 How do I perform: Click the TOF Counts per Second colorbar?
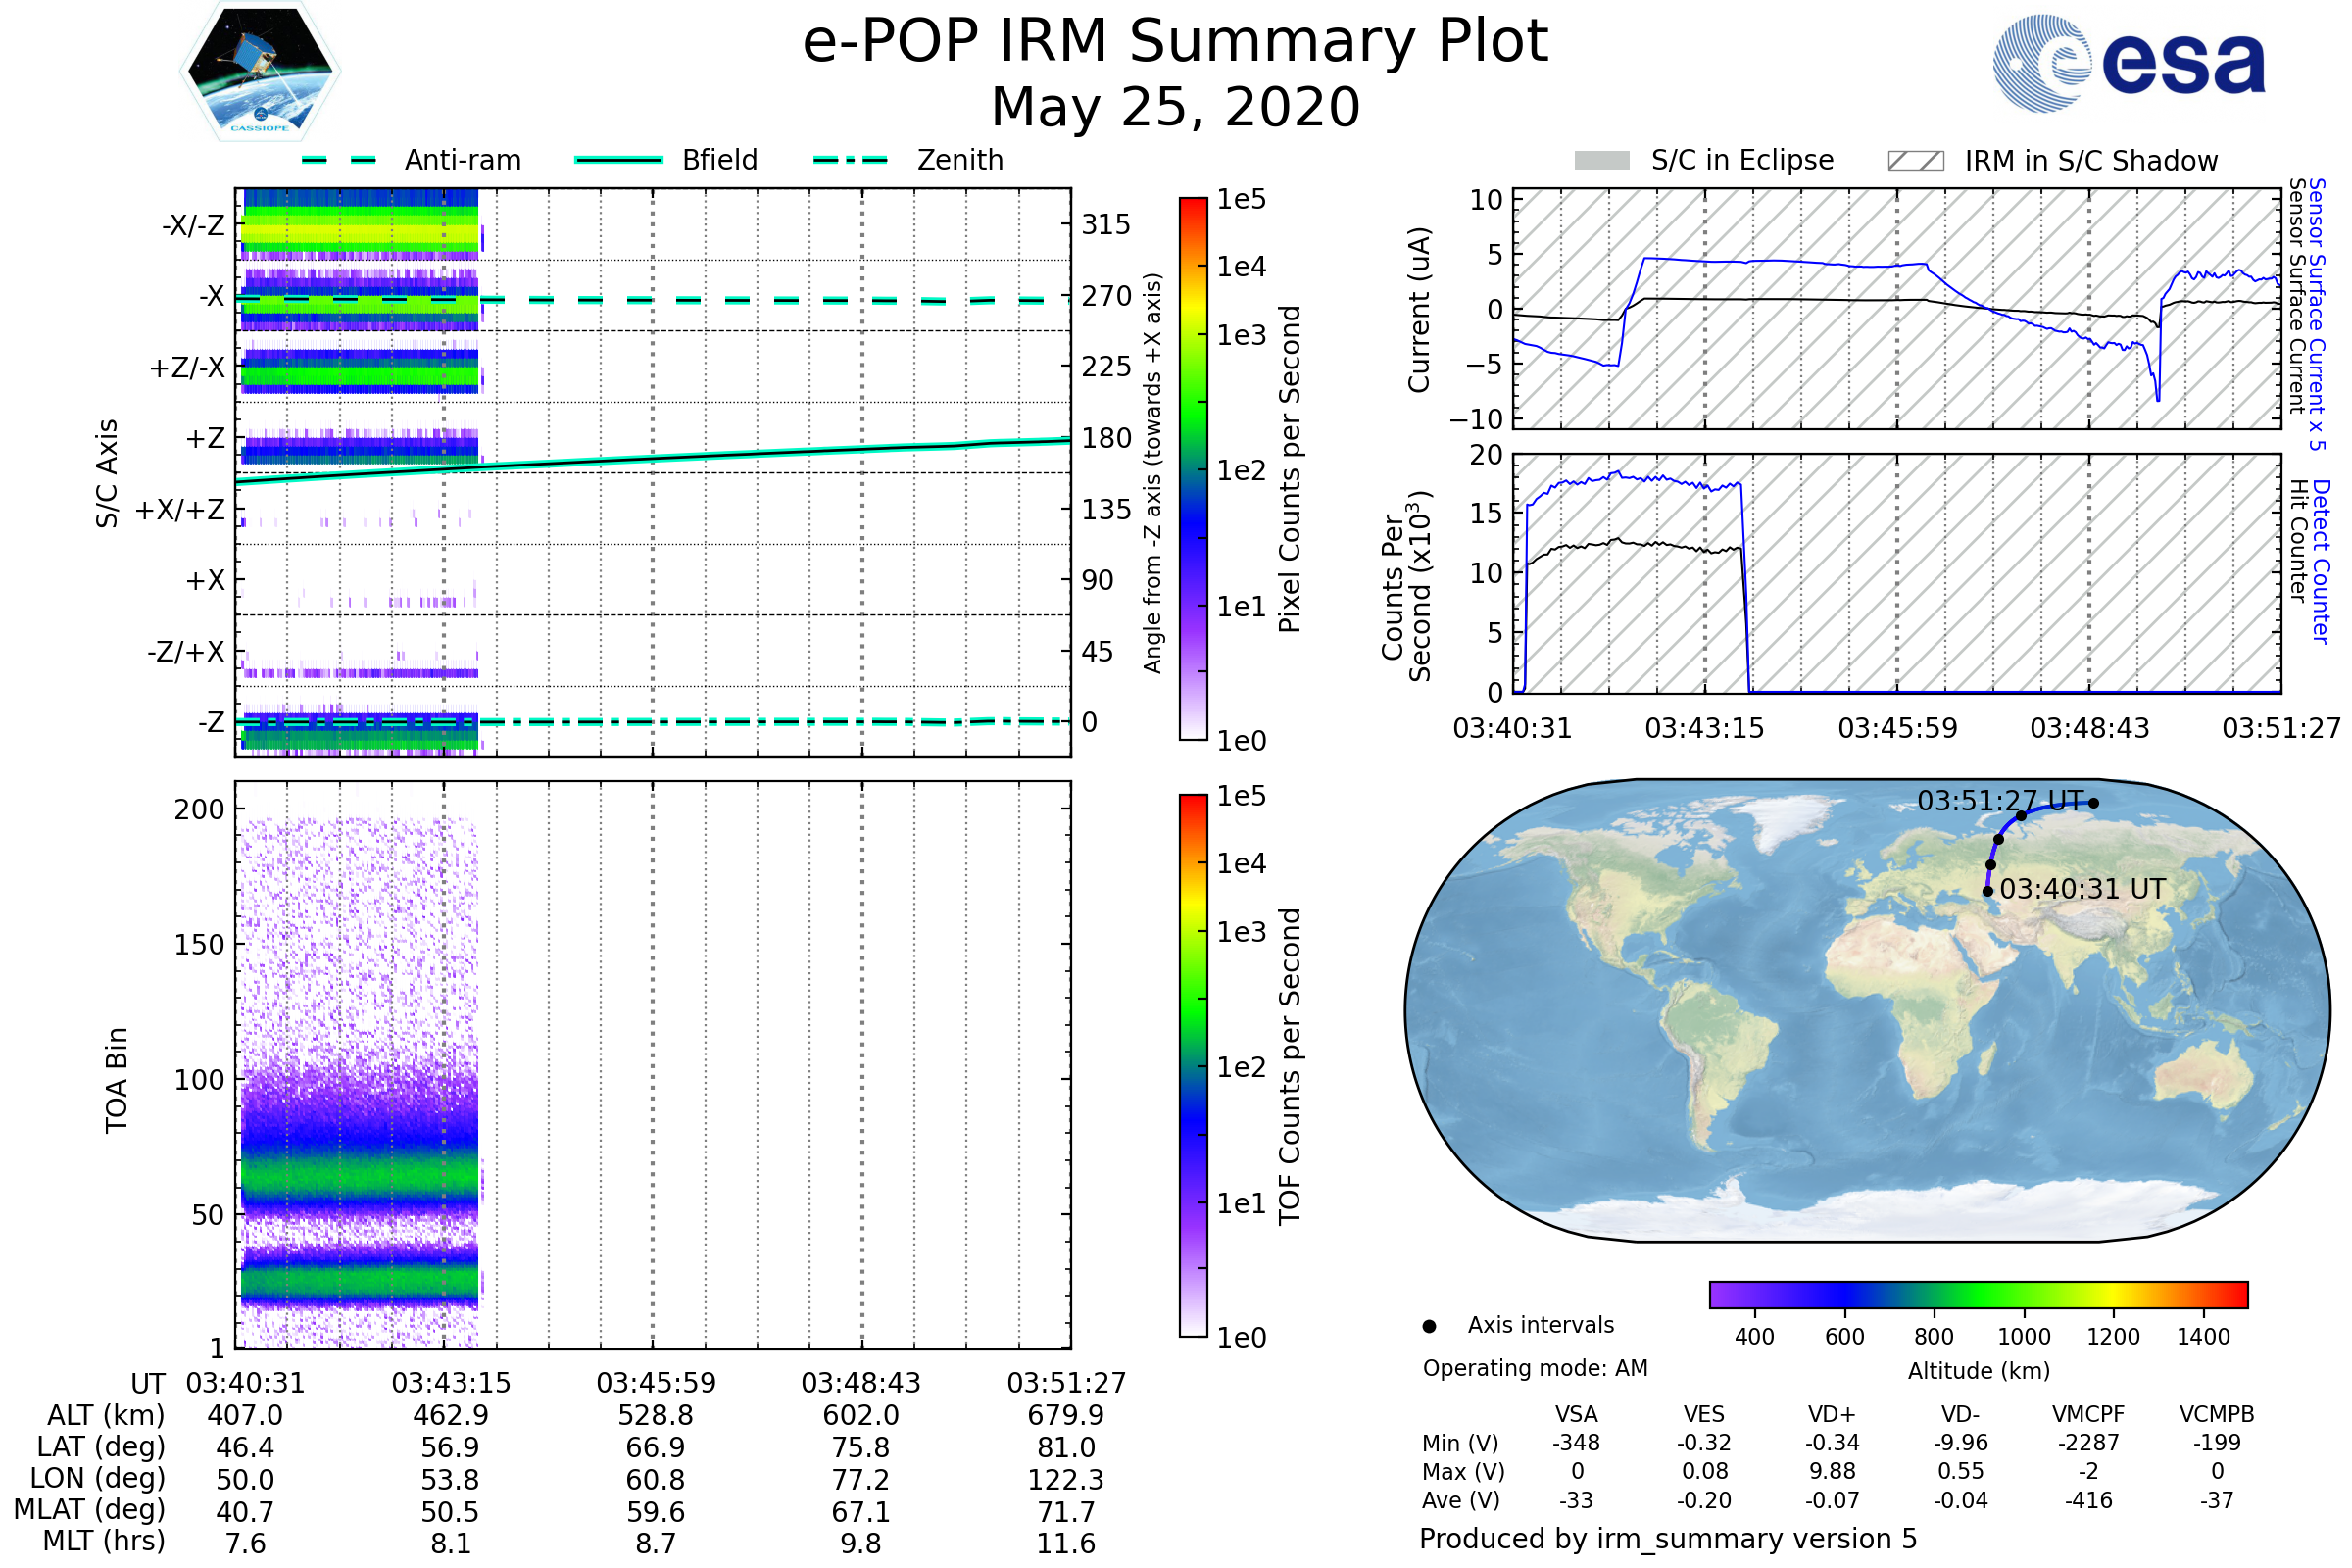1193,1065
